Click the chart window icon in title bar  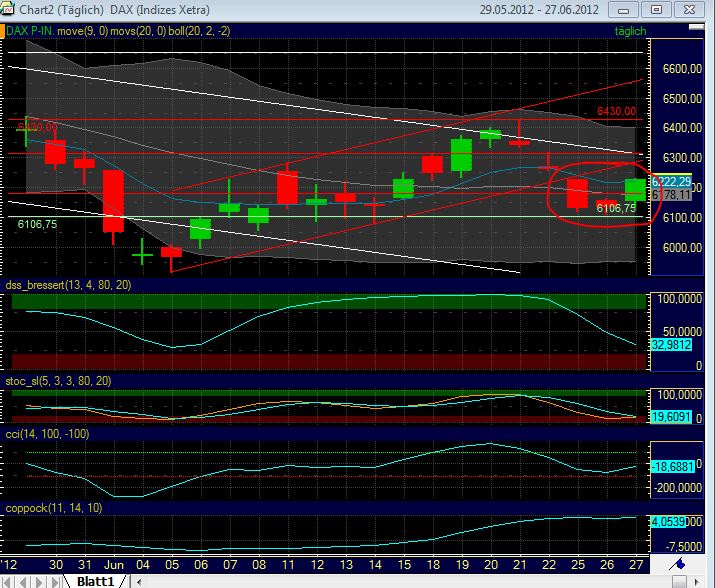pos(7,8)
